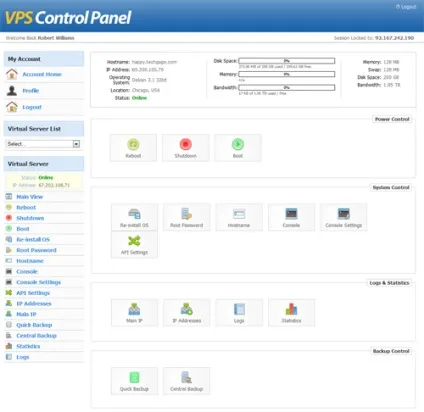Click the Logout link in the top header
Screen dimensions: 424x412
click(x=406, y=7)
